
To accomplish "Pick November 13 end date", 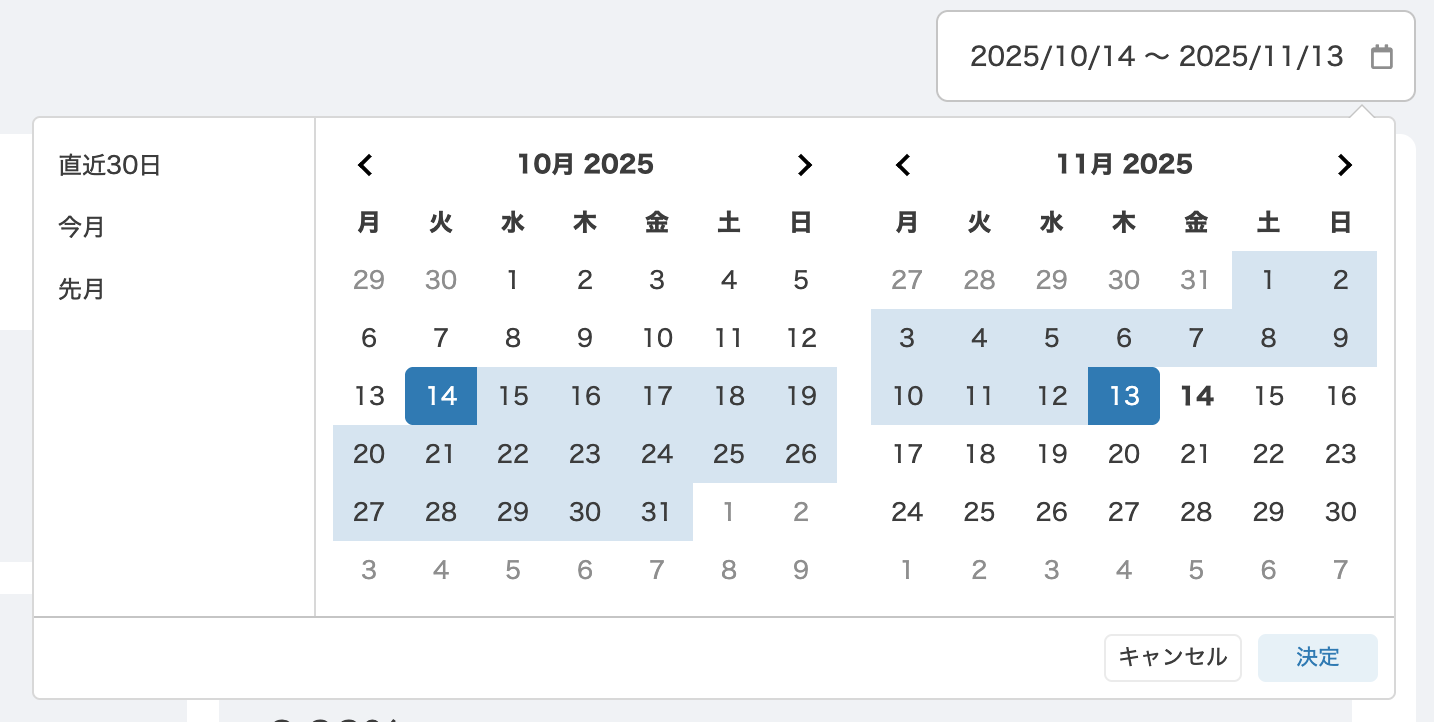I will point(1124,396).
